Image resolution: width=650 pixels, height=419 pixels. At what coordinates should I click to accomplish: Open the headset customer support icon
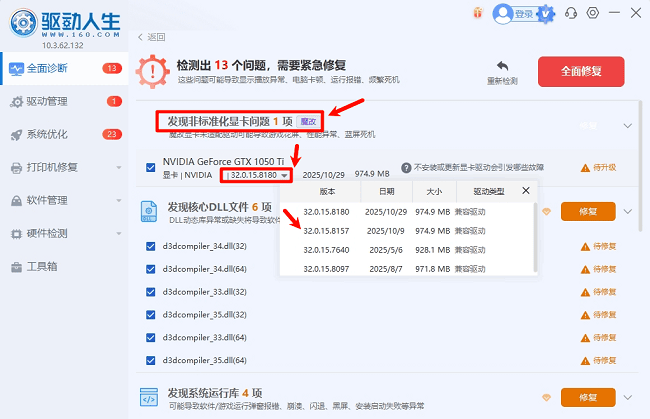point(571,13)
